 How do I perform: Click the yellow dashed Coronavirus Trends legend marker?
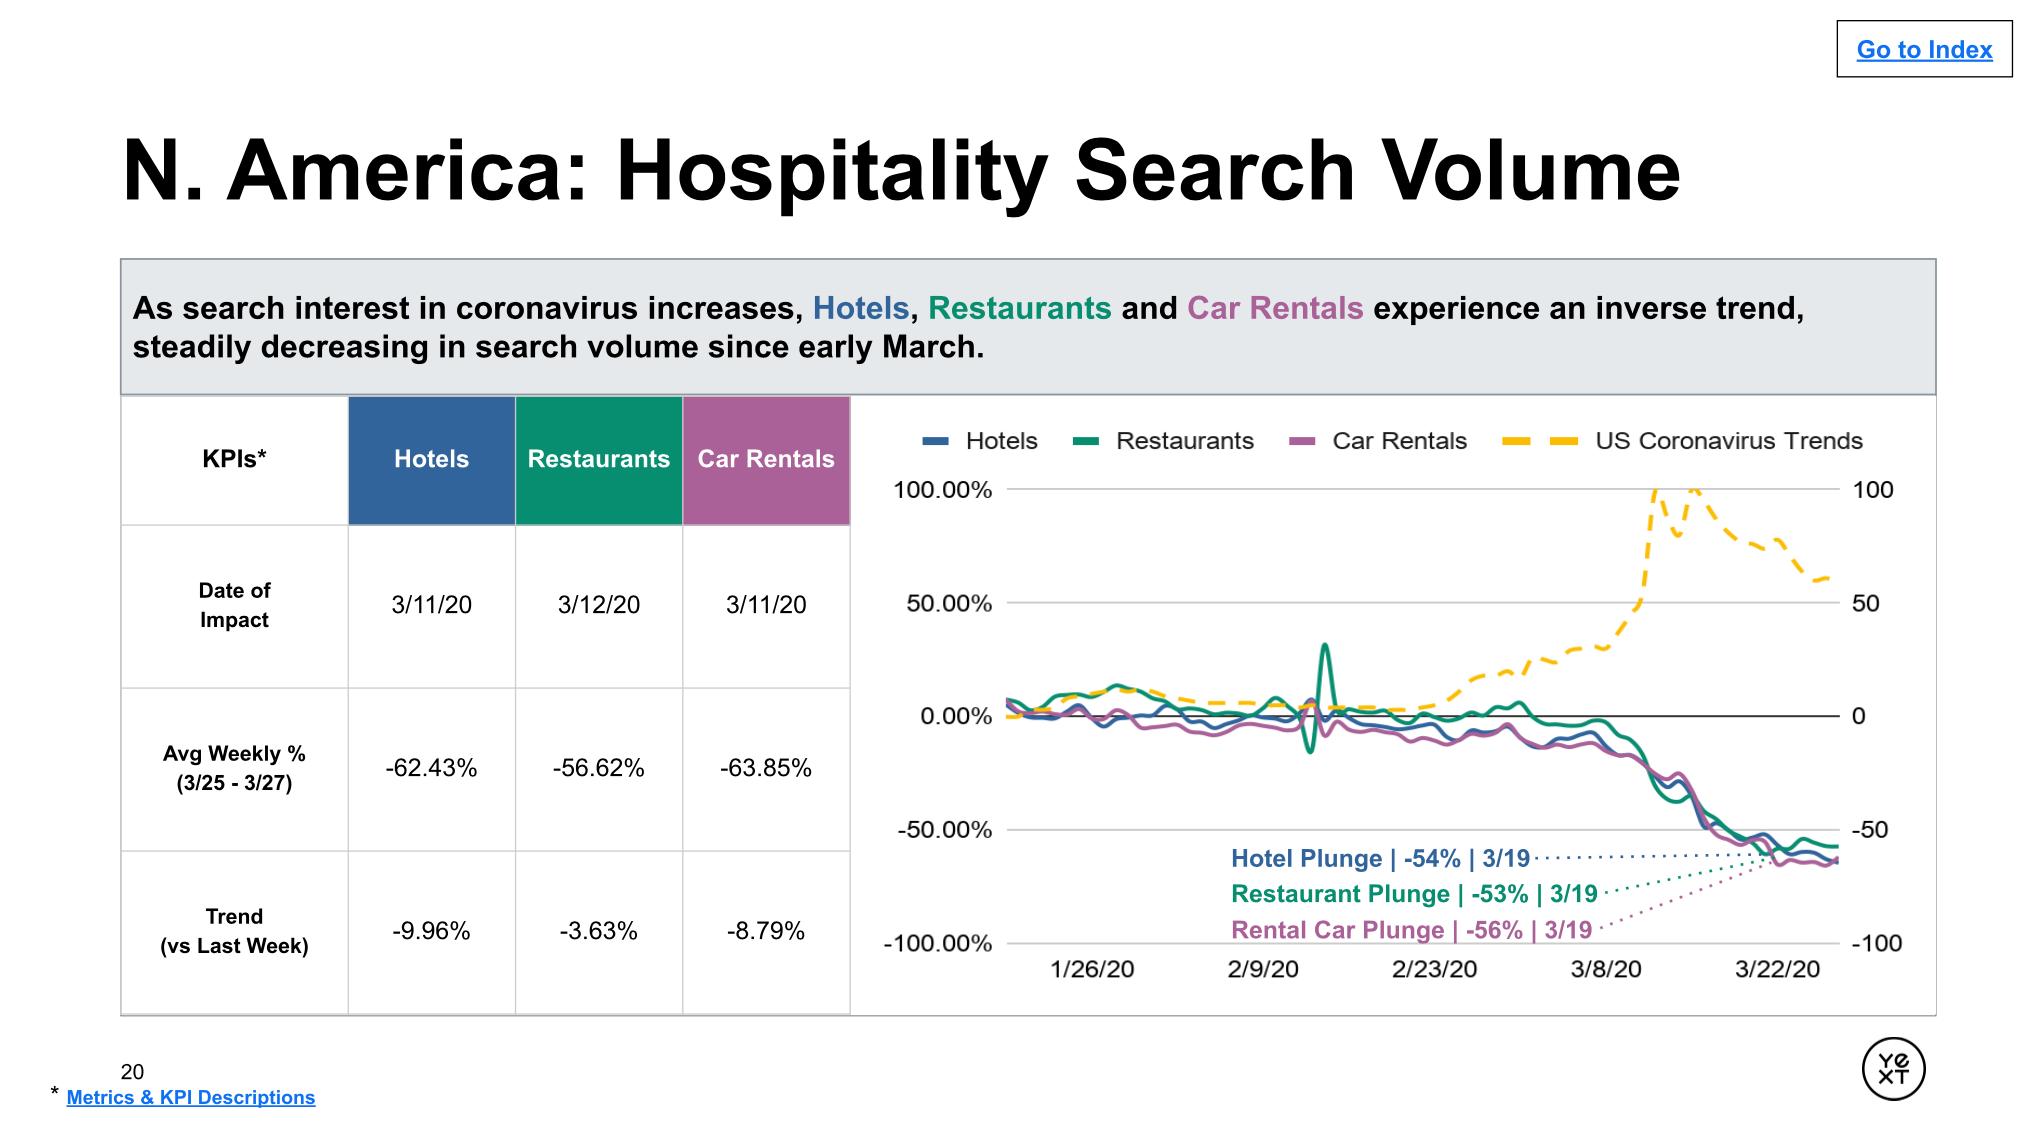pos(1540,441)
